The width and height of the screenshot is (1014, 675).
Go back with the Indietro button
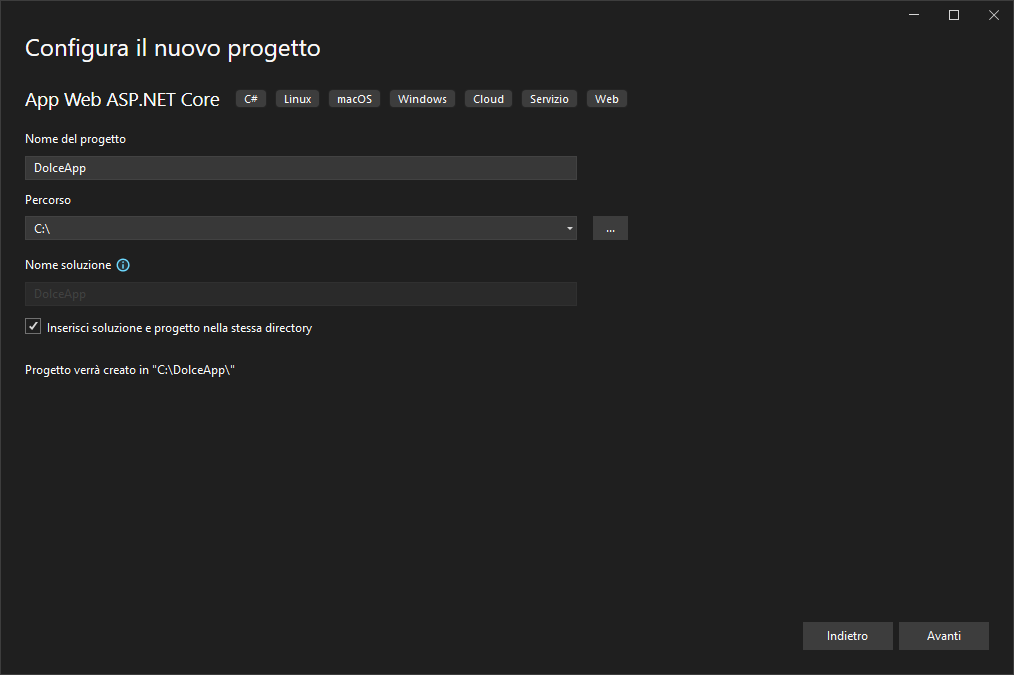[847, 636]
